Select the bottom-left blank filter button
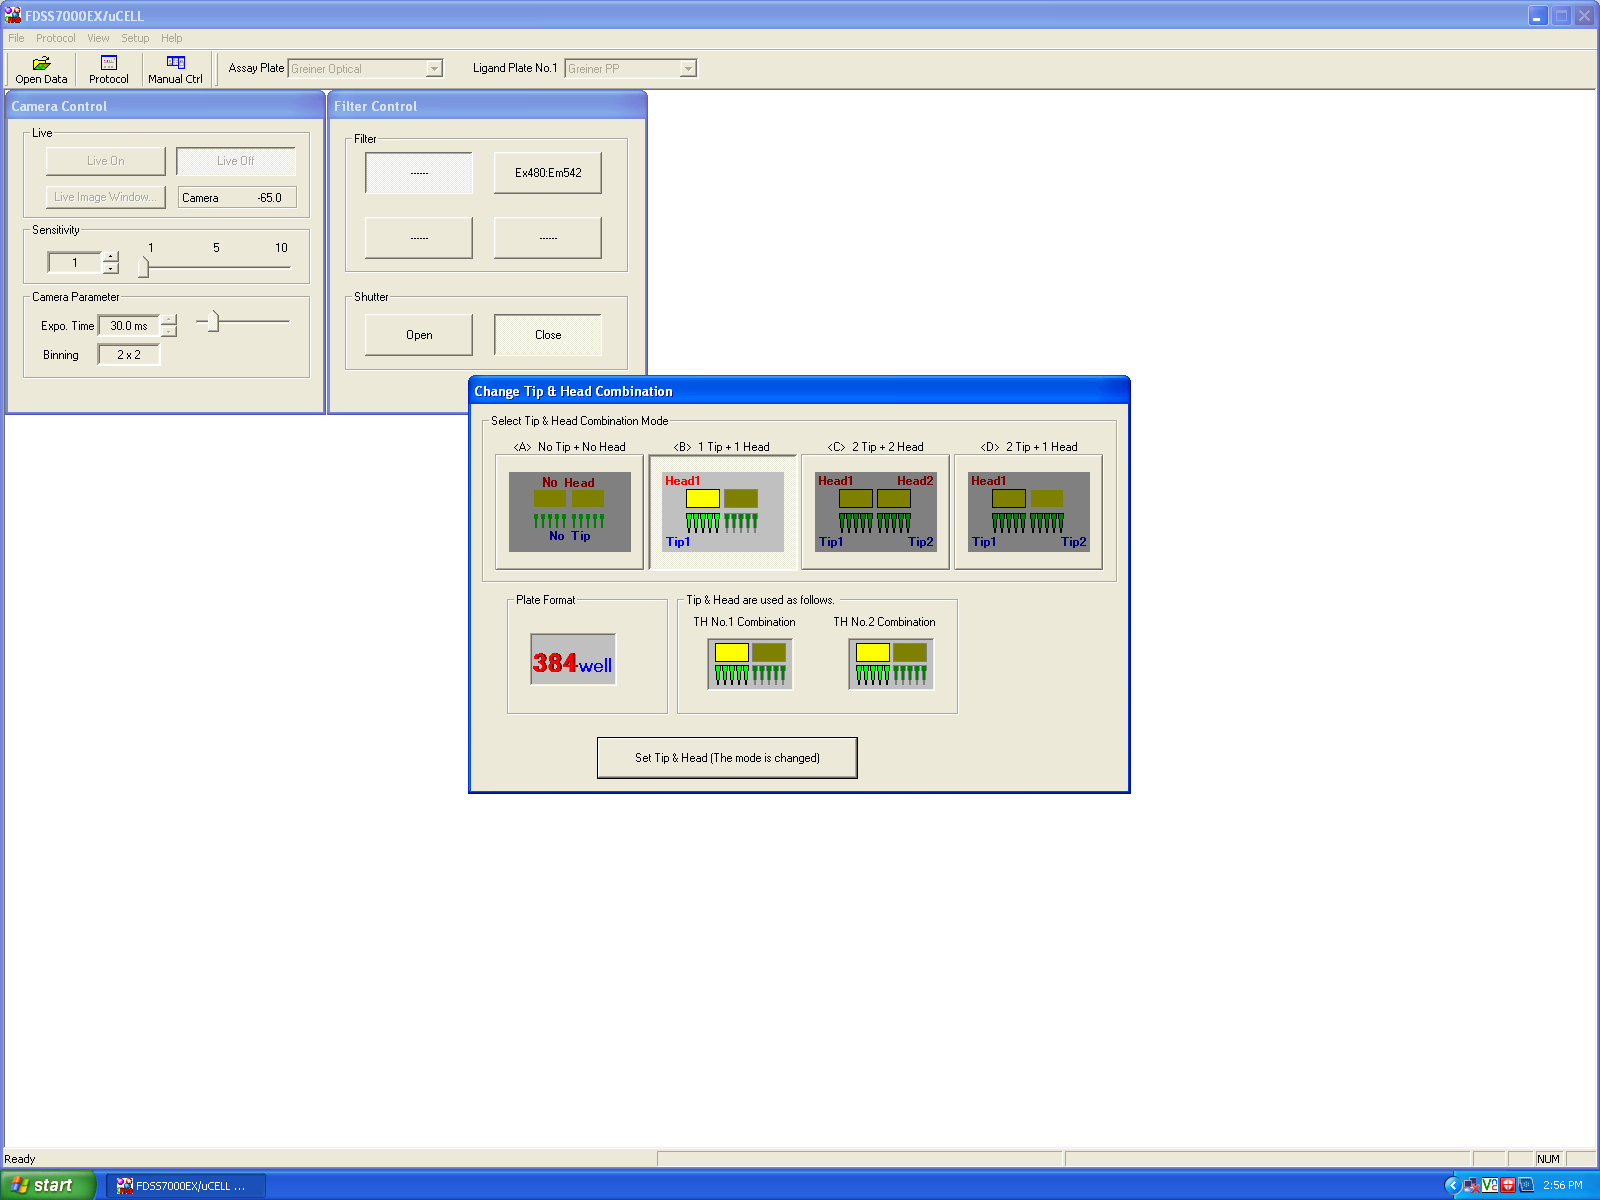 coord(419,238)
